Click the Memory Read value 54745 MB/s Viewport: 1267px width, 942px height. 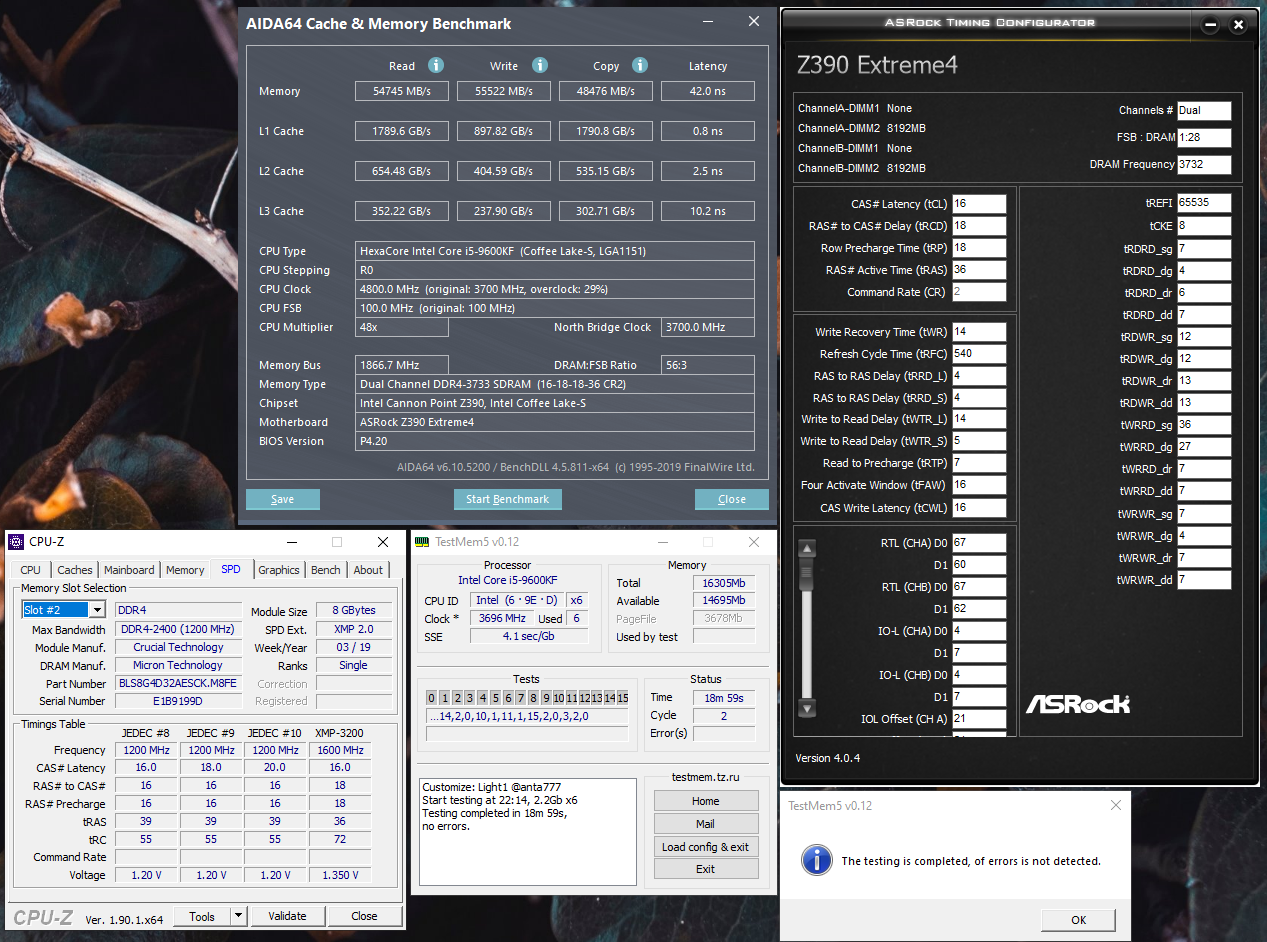point(402,91)
